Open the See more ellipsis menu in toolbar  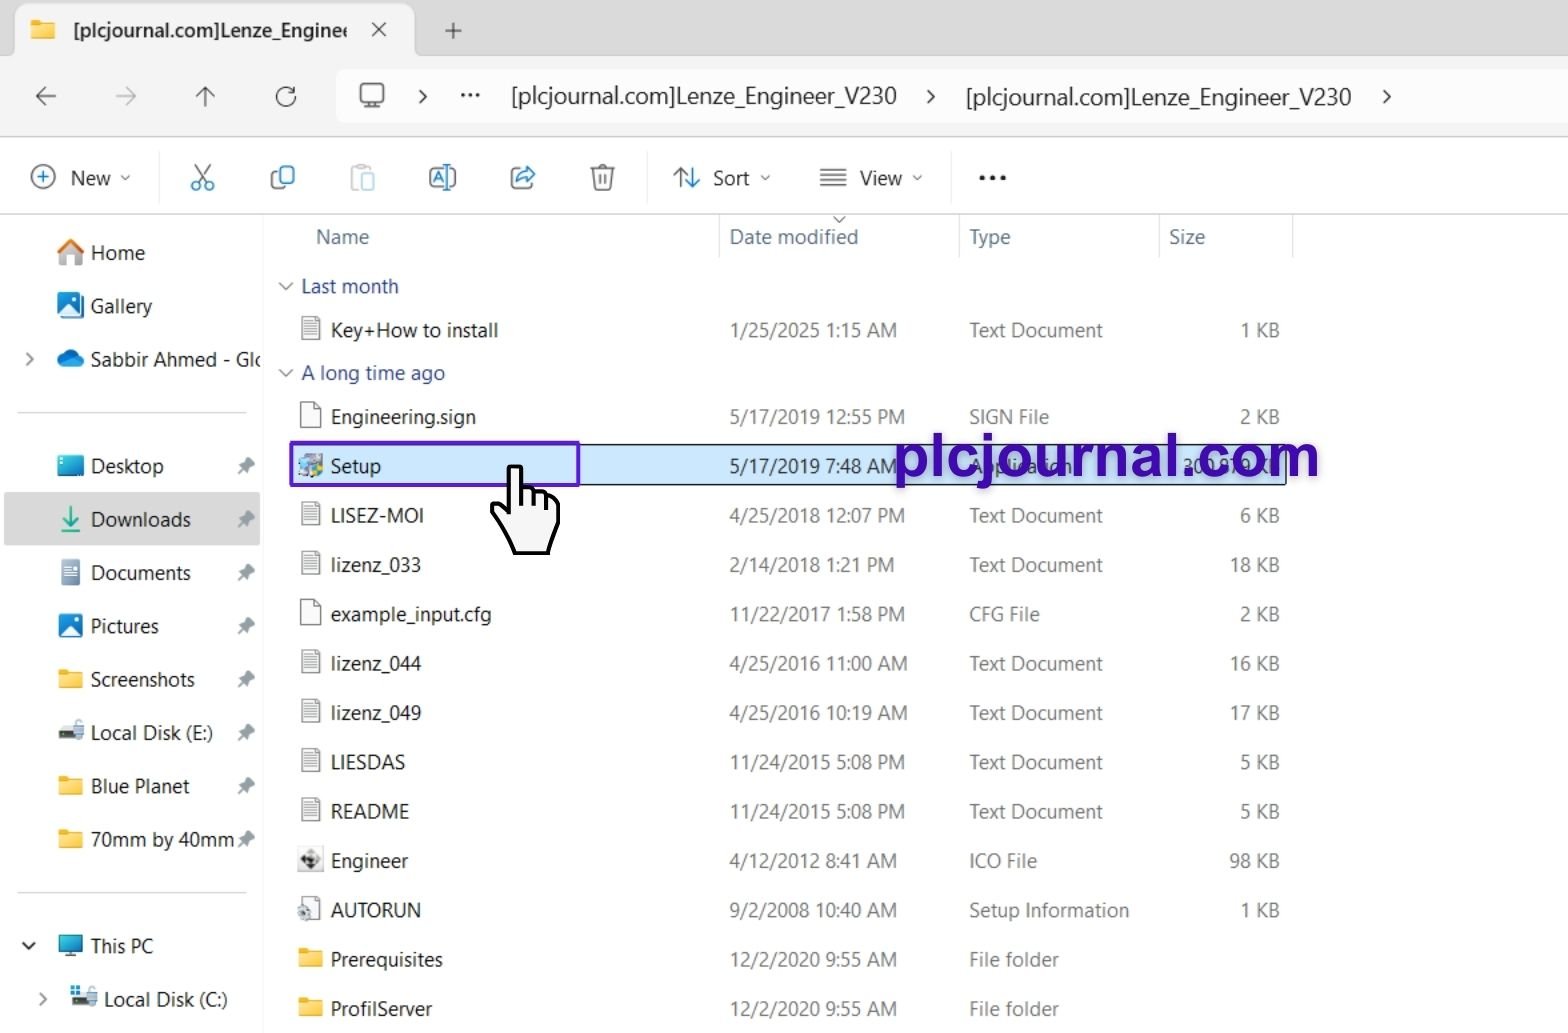point(992,178)
